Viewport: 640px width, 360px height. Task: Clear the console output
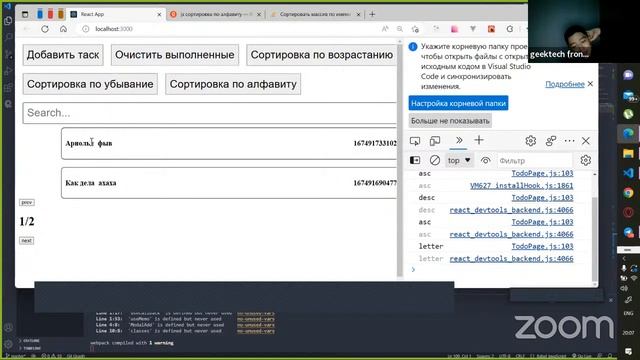(435, 160)
